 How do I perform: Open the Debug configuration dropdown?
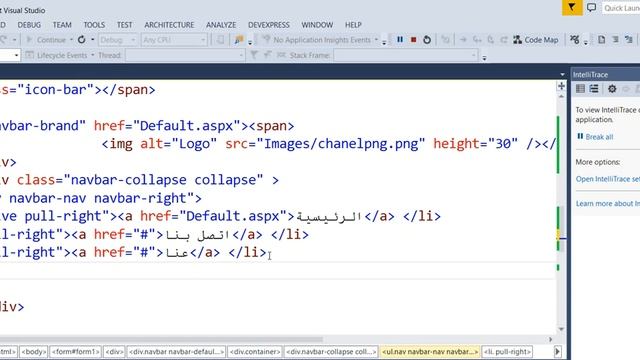[x=118, y=40]
